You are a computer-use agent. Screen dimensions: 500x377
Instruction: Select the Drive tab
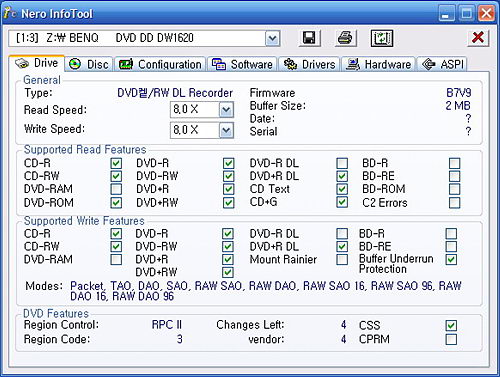[x=37, y=63]
